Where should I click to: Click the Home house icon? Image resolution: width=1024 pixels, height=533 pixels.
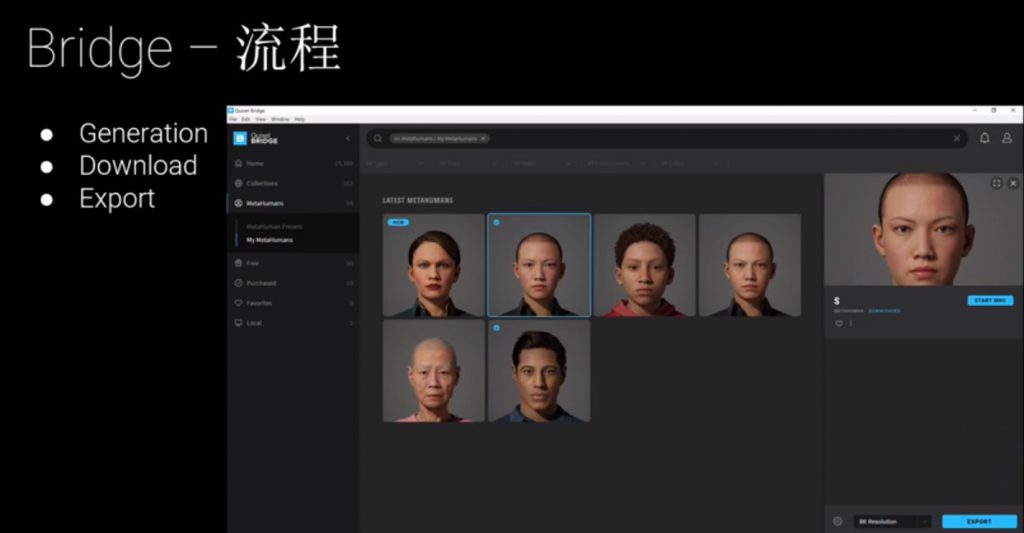[x=238, y=163]
